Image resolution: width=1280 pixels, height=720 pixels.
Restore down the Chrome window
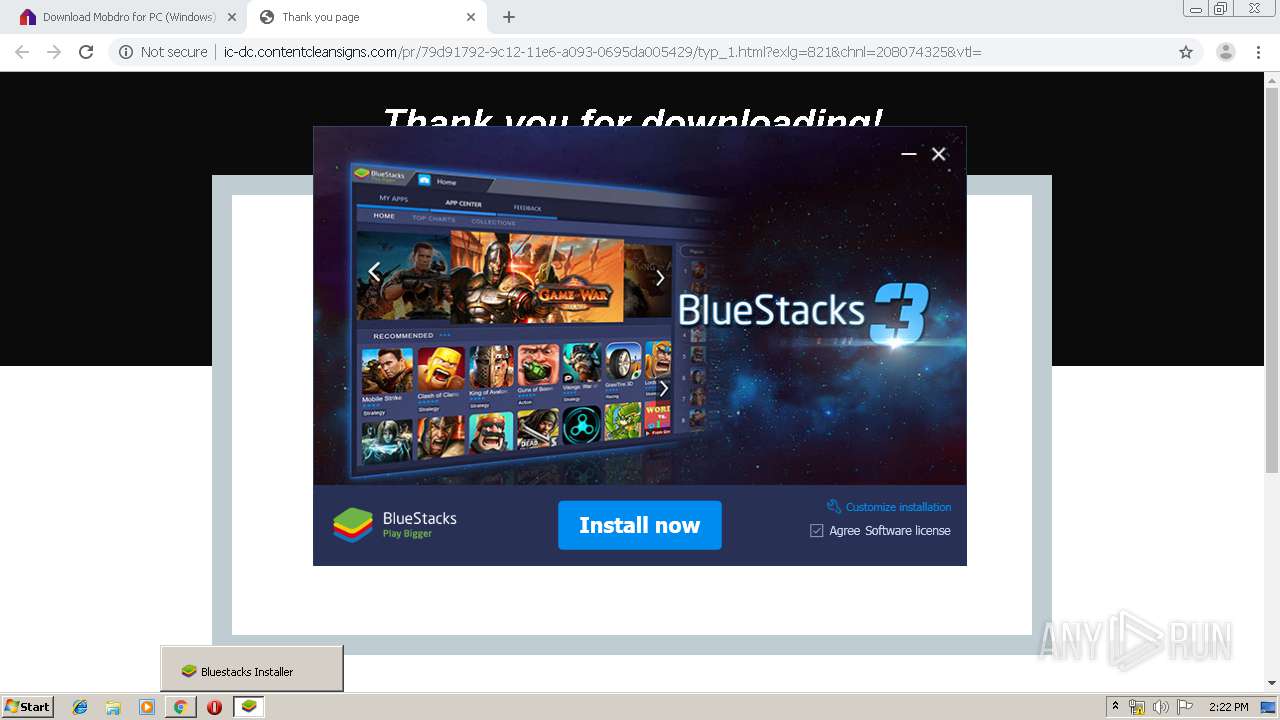pos(1220,9)
